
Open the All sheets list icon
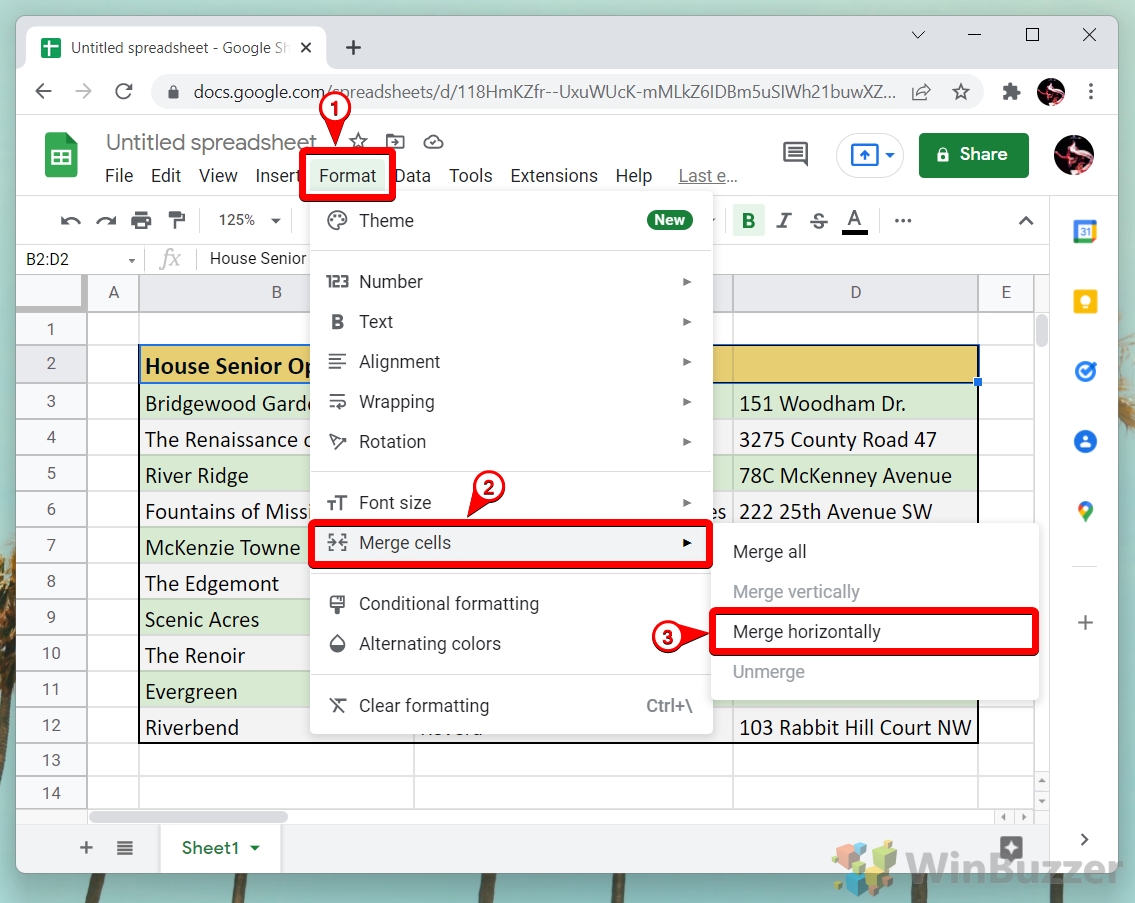coord(125,848)
